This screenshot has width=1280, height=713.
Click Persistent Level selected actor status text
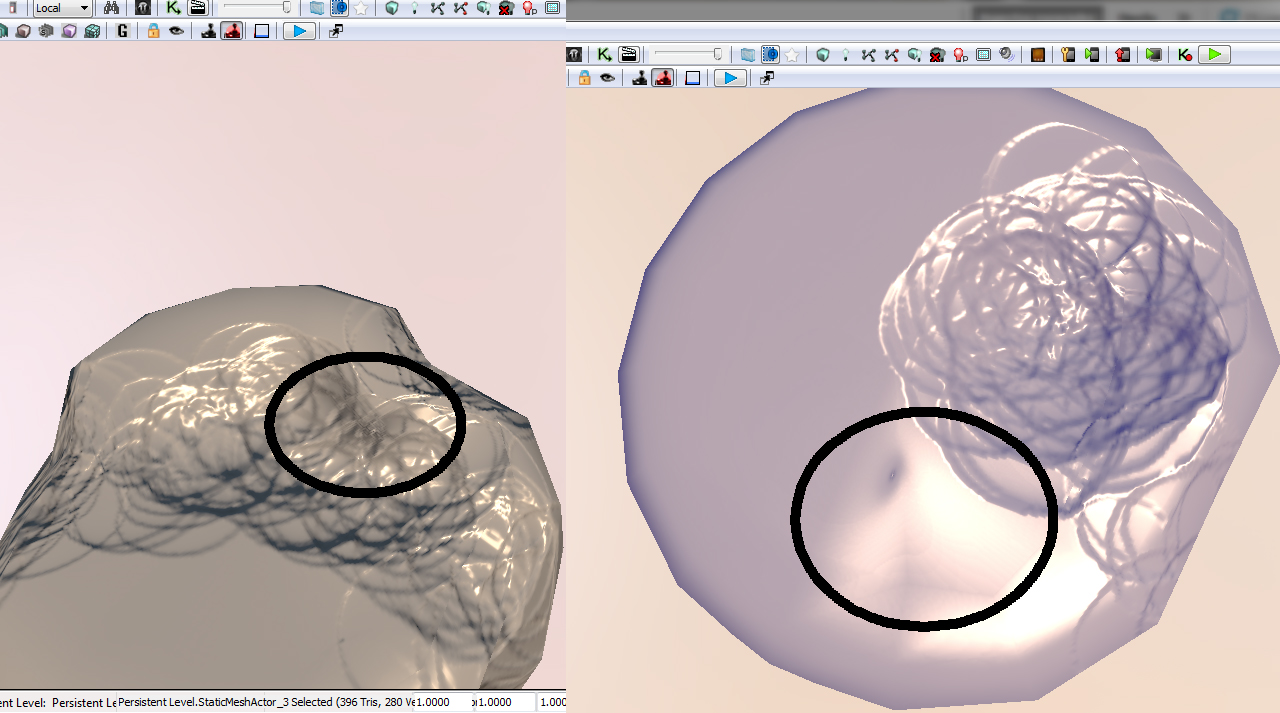[x=265, y=702]
